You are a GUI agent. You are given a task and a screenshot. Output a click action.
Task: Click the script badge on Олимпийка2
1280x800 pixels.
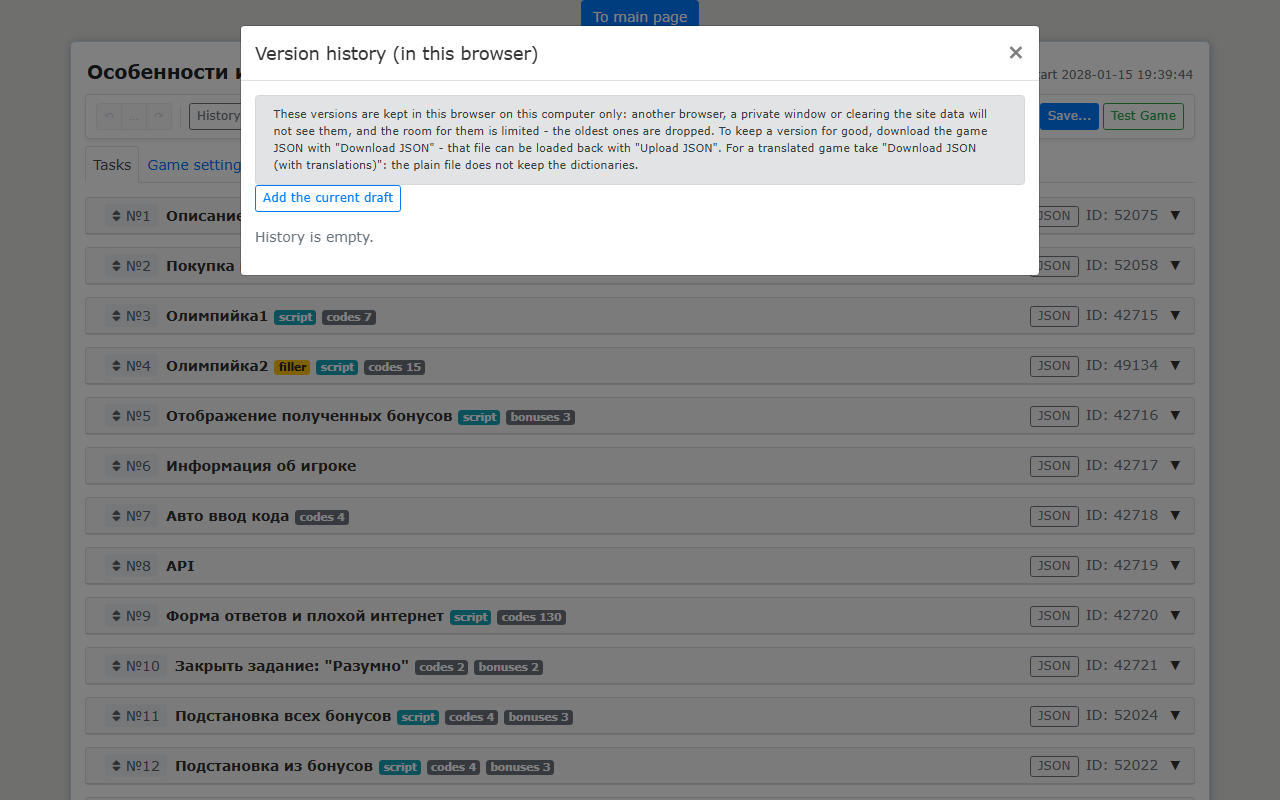pos(337,367)
